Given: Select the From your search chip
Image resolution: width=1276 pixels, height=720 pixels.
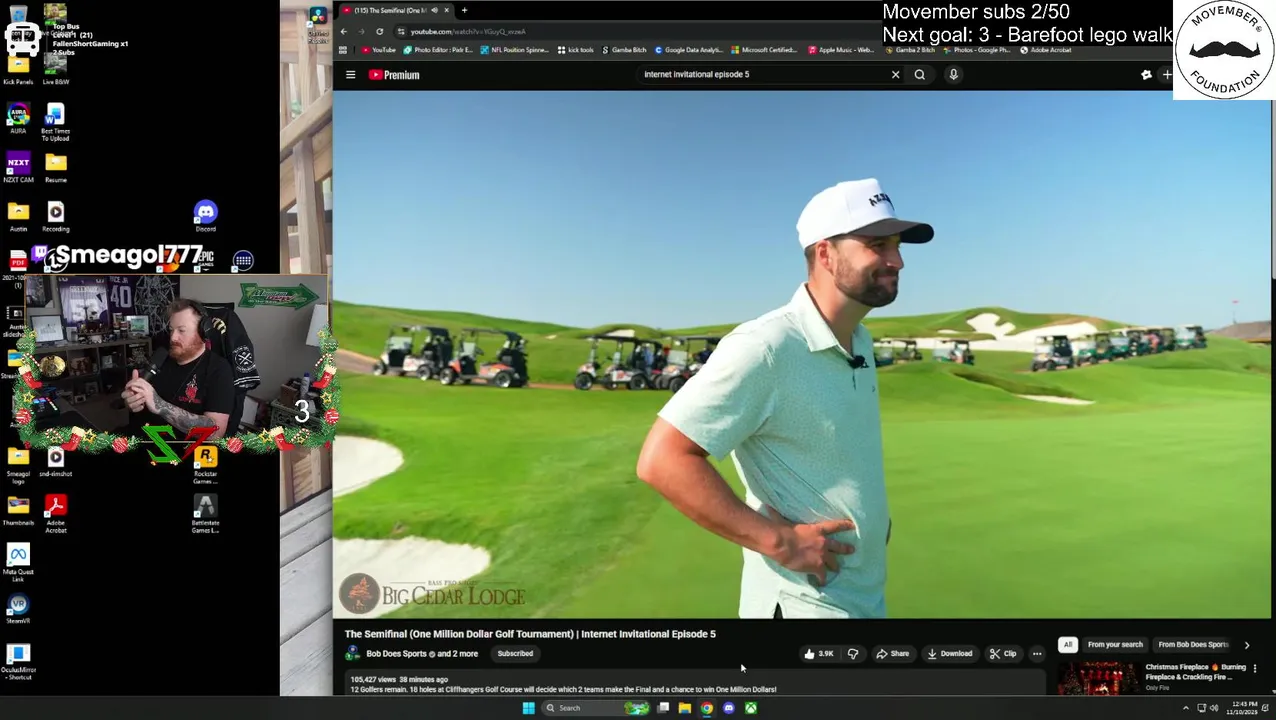Looking at the screenshot, I should pos(1115,645).
